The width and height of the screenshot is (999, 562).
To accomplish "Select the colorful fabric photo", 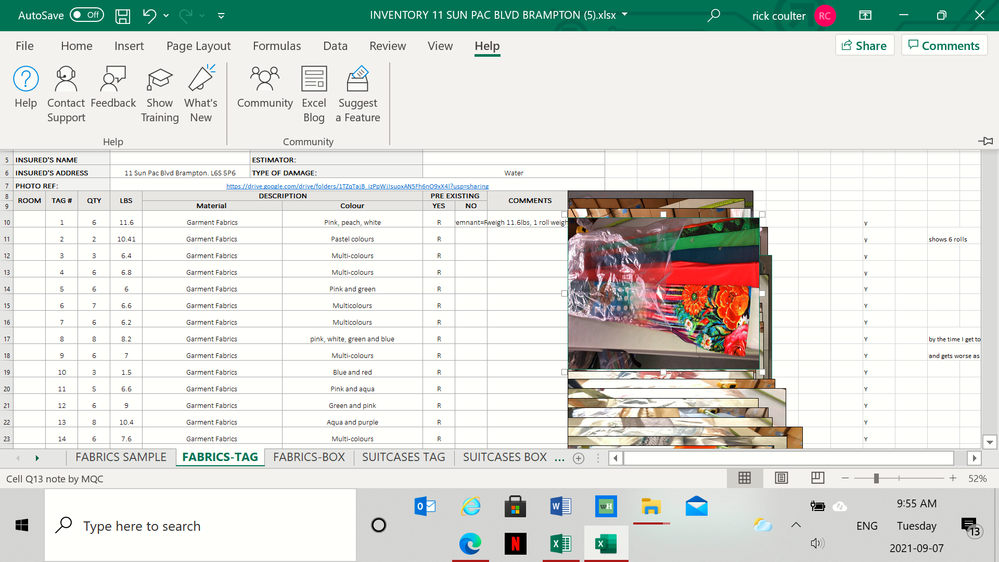I will click(x=663, y=293).
